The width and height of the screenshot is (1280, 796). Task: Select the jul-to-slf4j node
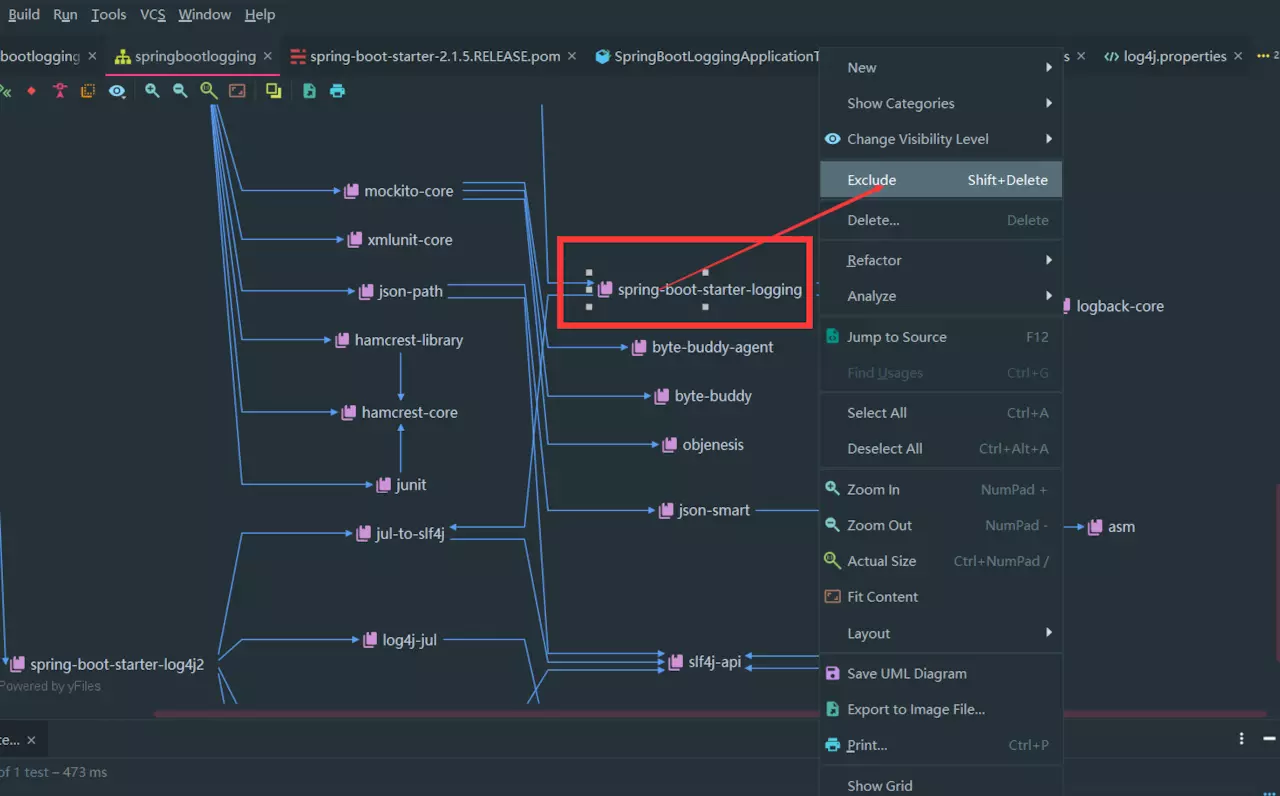(401, 533)
